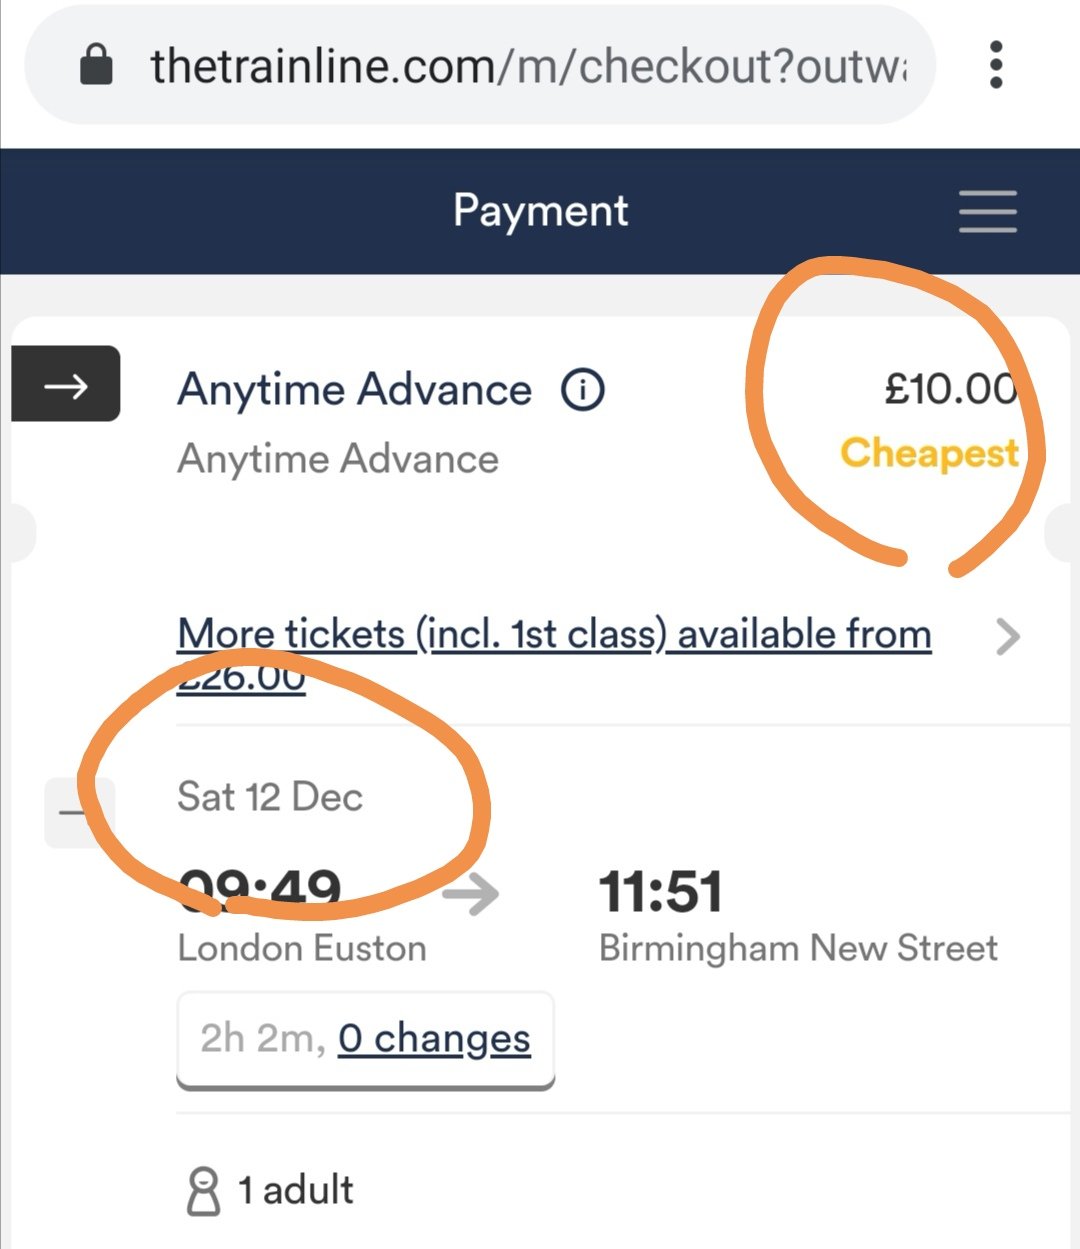Tap the 11:51 arrival time
Image resolution: width=1080 pixels, height=1249 pixels.
pos(661,892)
